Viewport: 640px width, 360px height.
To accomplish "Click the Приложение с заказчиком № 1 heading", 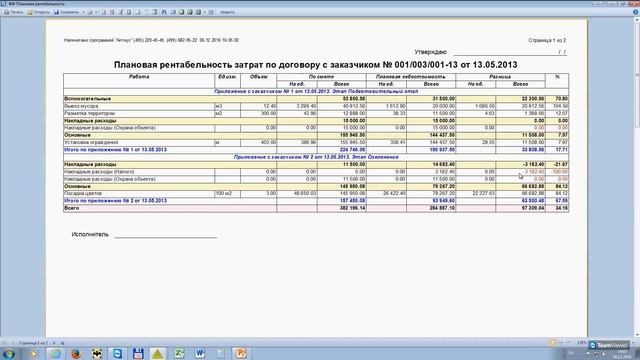I will 316,91.
